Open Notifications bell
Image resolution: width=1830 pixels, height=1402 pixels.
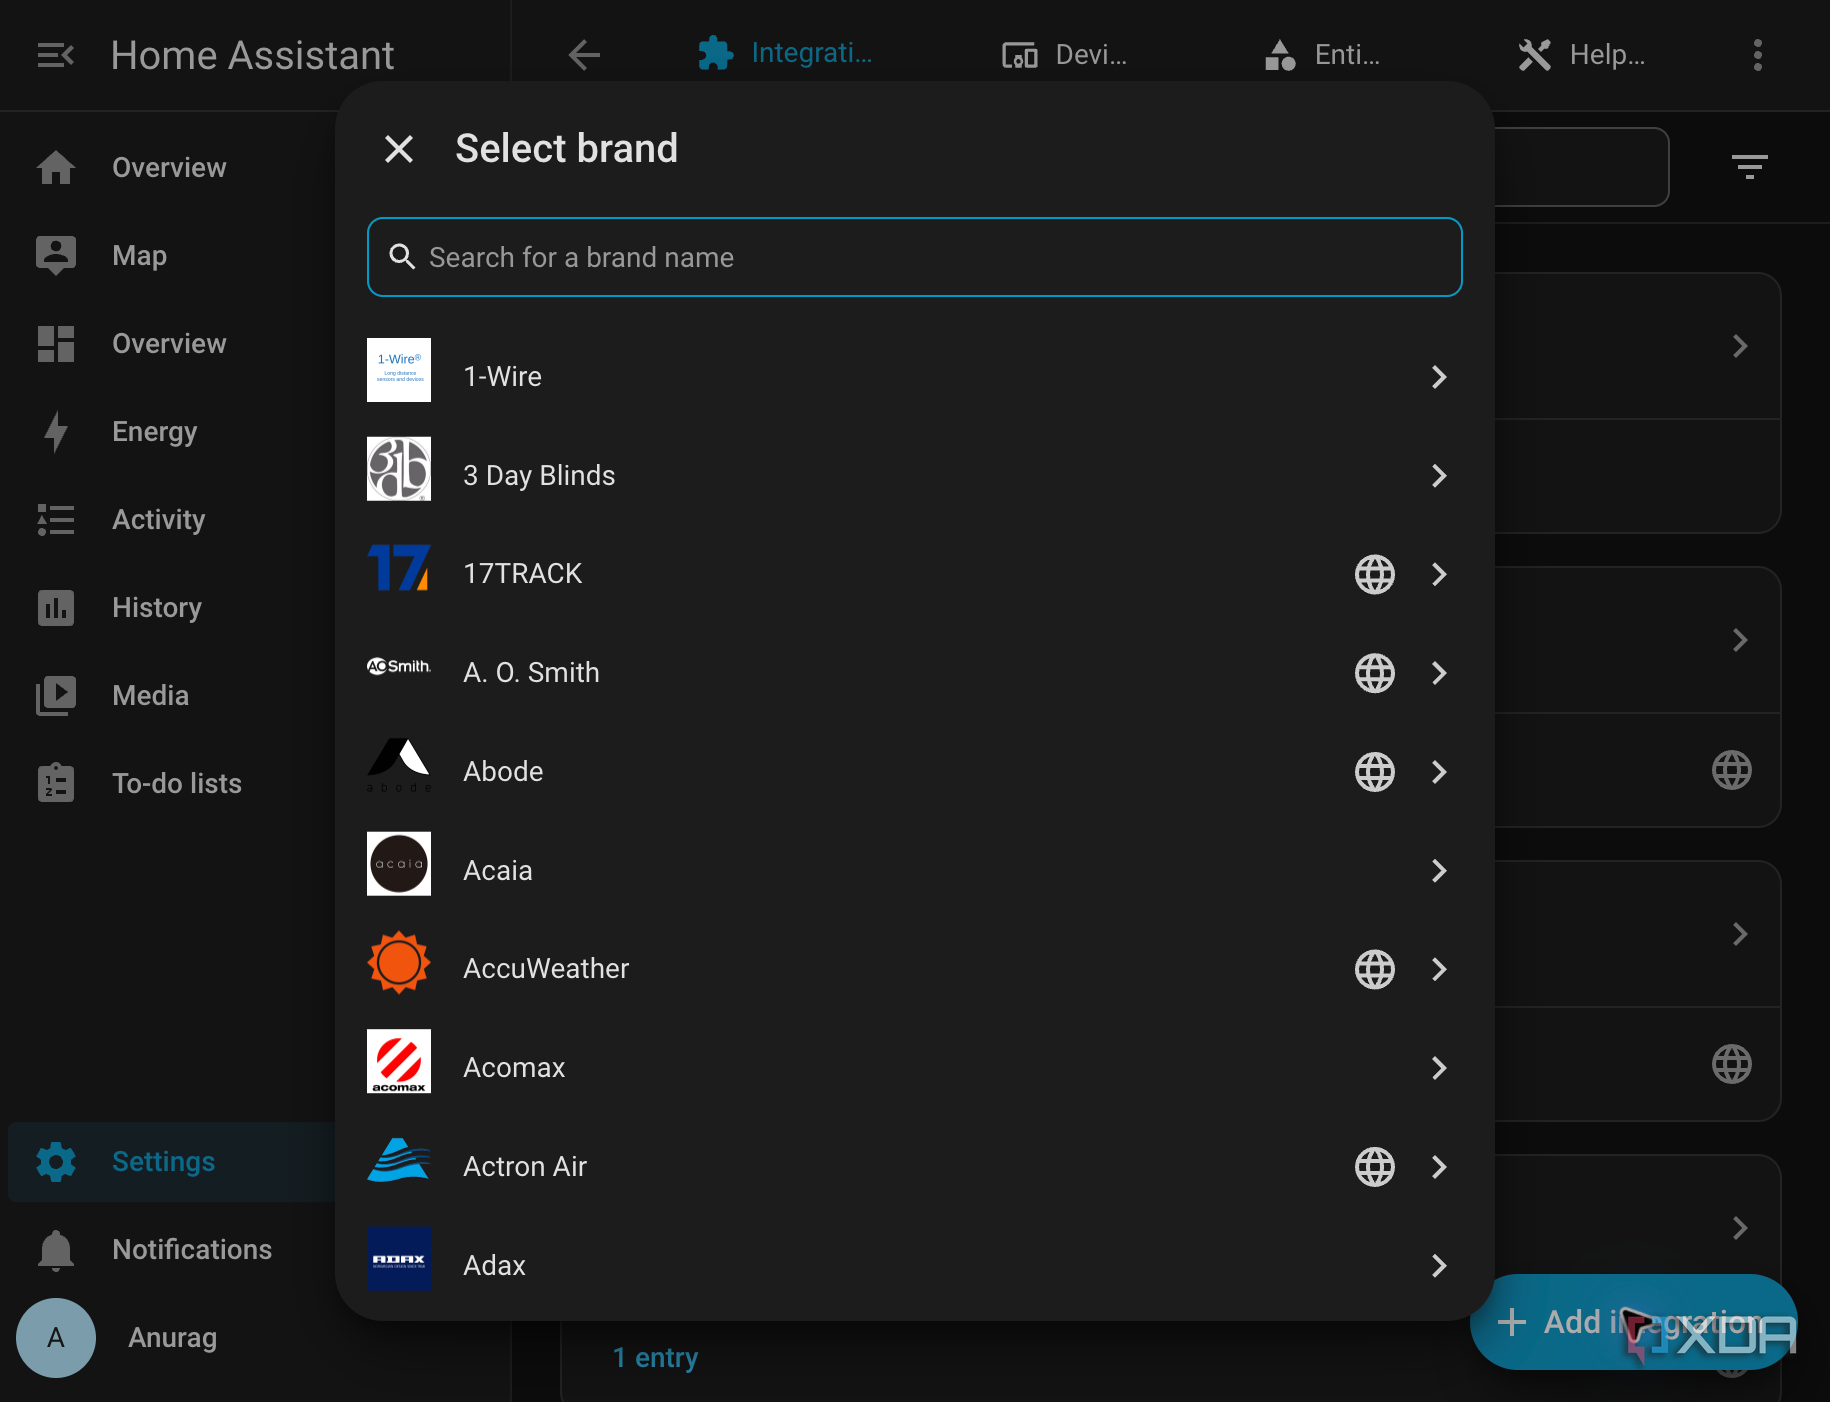point(56,1249)
